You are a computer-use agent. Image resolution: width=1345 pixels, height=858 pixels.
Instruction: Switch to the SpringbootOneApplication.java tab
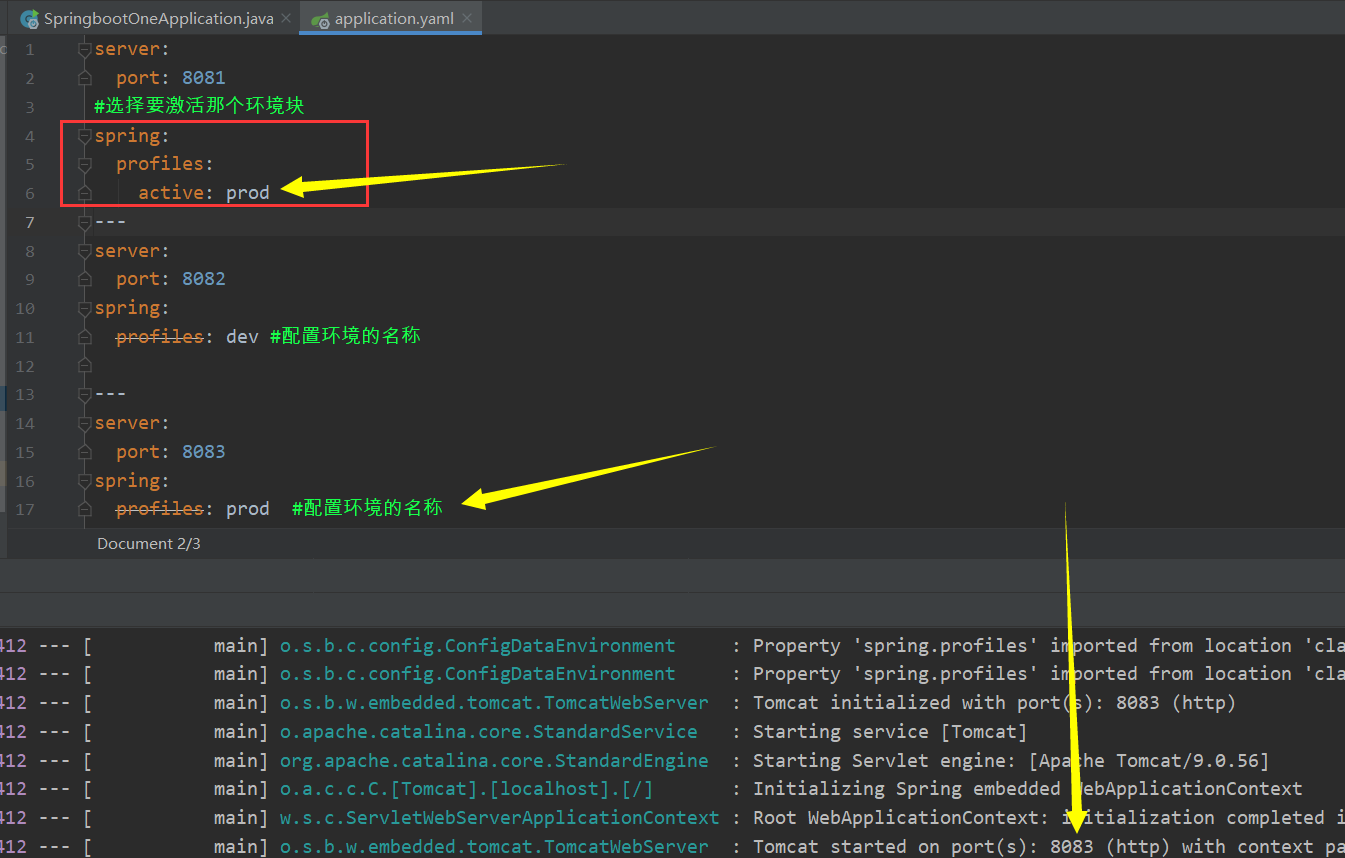tap(159, 19)
